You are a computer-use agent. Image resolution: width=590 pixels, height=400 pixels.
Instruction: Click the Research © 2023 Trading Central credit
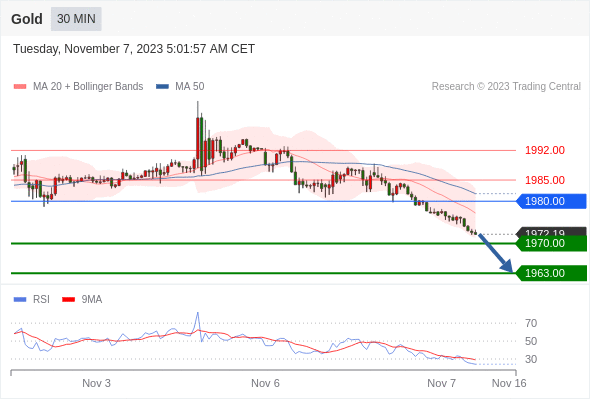[506, 87]
